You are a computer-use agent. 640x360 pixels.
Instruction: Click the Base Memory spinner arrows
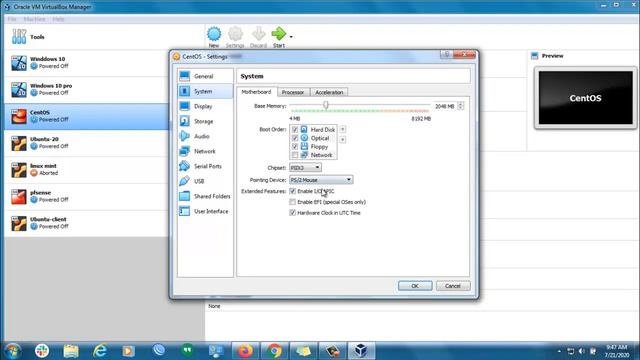click(460, 106)
